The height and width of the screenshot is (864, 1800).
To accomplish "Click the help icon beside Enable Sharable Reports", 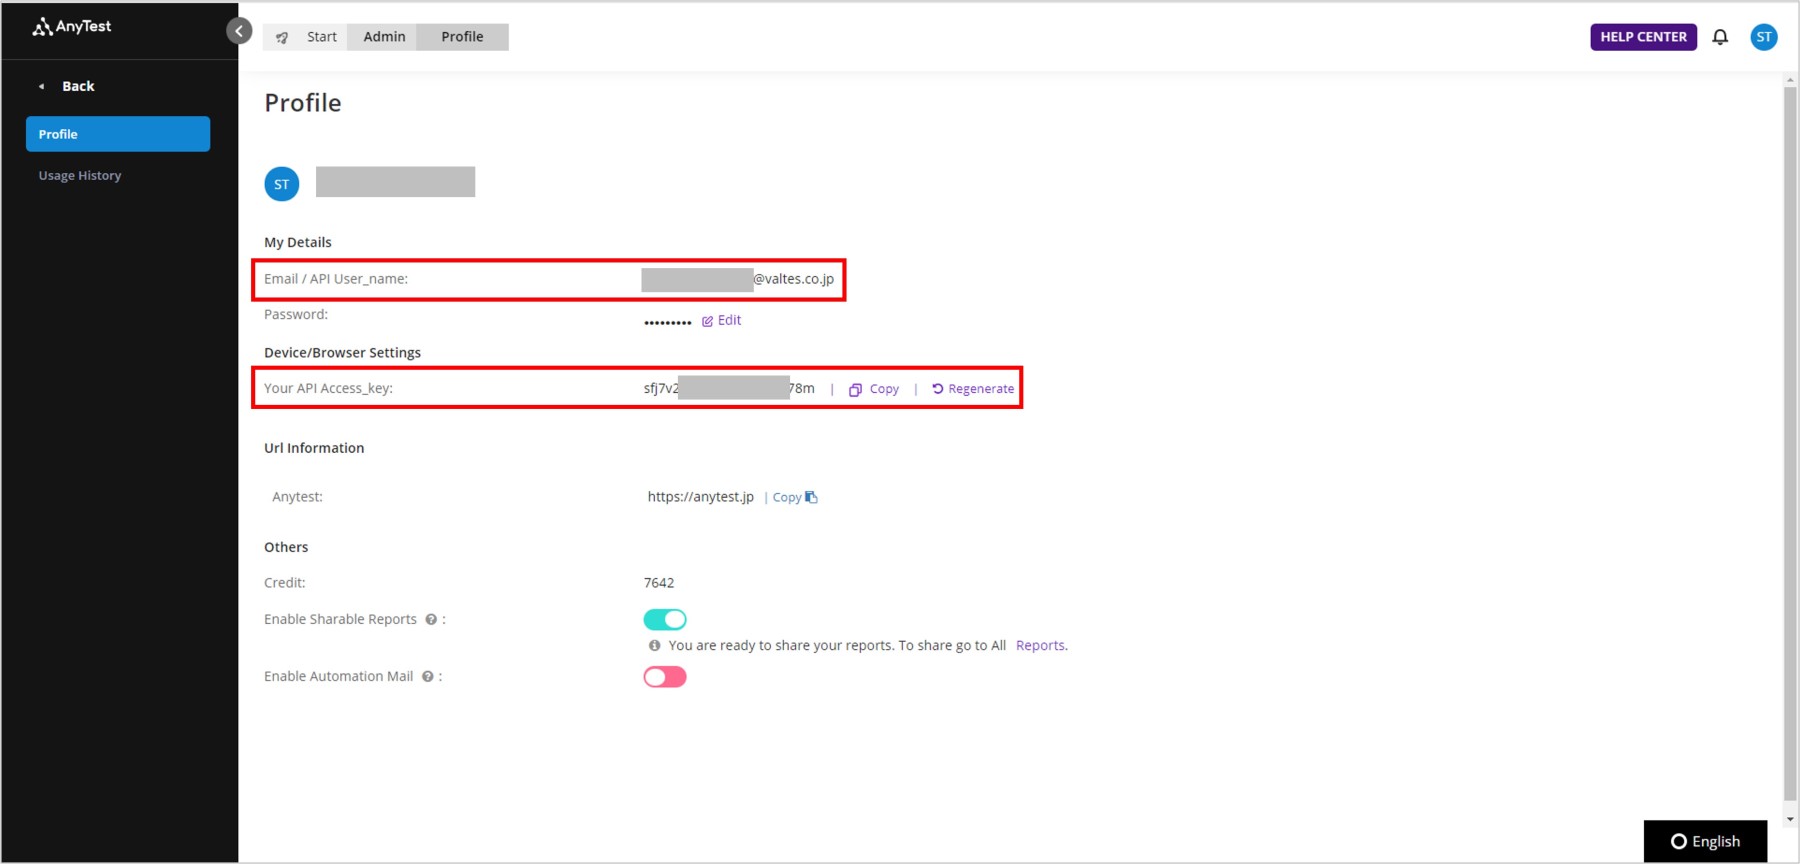I will pyautogui.click(x=431, y=620).
